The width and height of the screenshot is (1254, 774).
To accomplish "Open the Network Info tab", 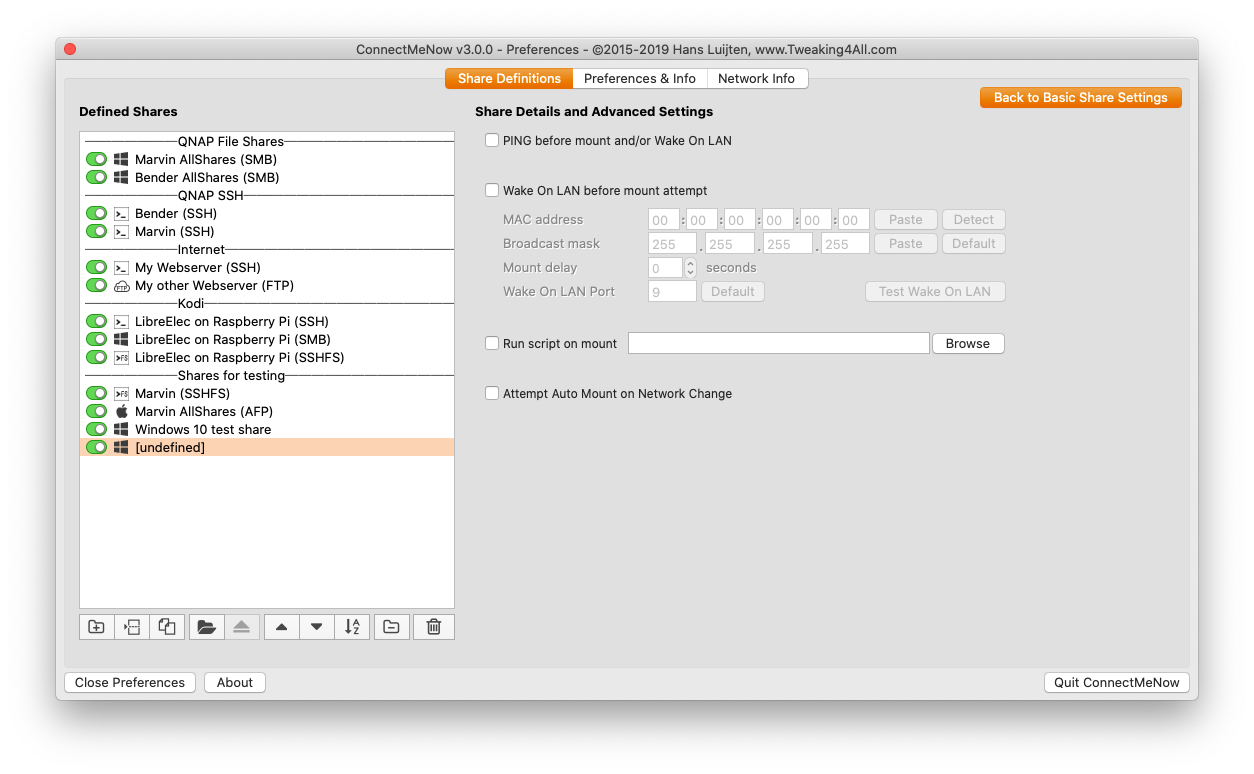I will click(x=757, y=78).
